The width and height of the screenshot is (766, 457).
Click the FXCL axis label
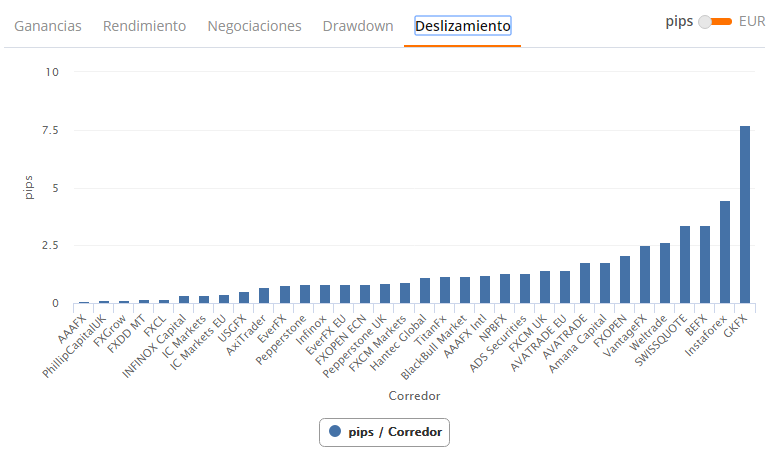tap(155, 326)
